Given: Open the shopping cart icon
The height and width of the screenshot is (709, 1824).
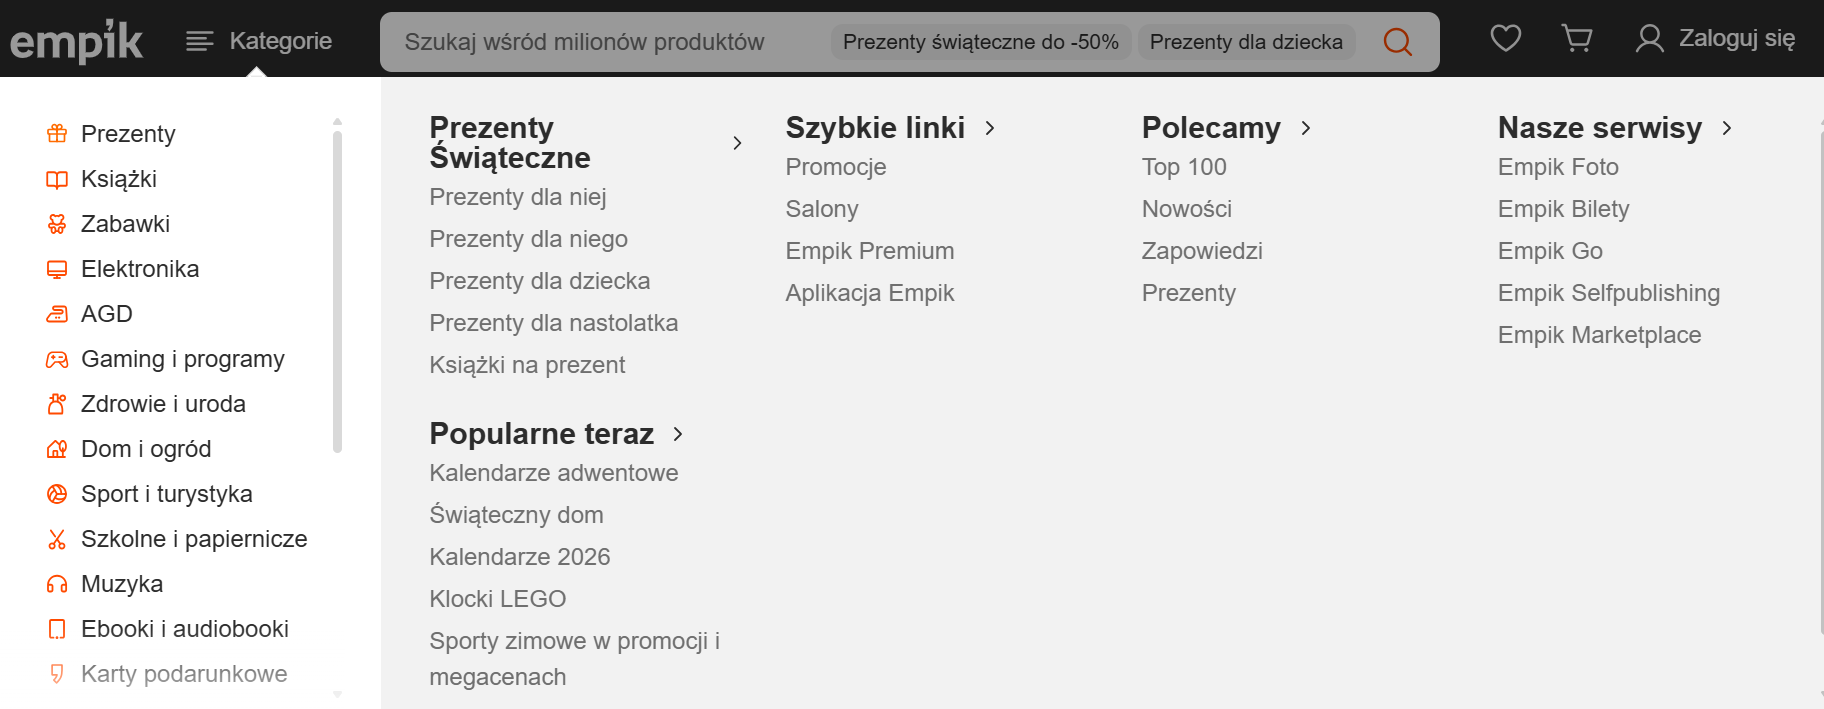Looking at the screenshot, I should pos(1577,38).
